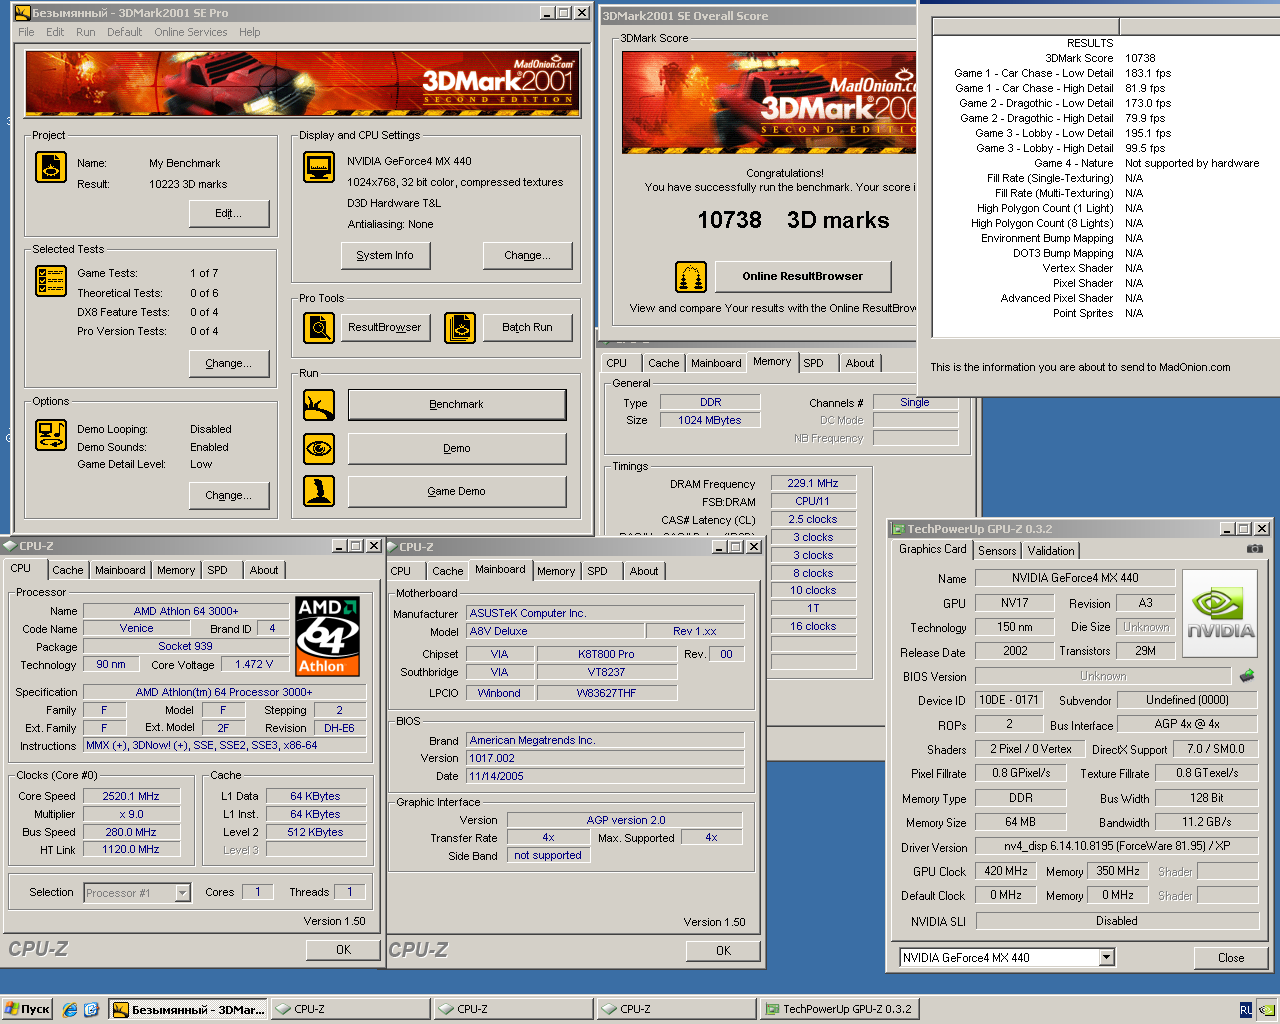Click the Change... button under Options
The width and height of the screenshot is (1280, 1024).
[229, 496]
